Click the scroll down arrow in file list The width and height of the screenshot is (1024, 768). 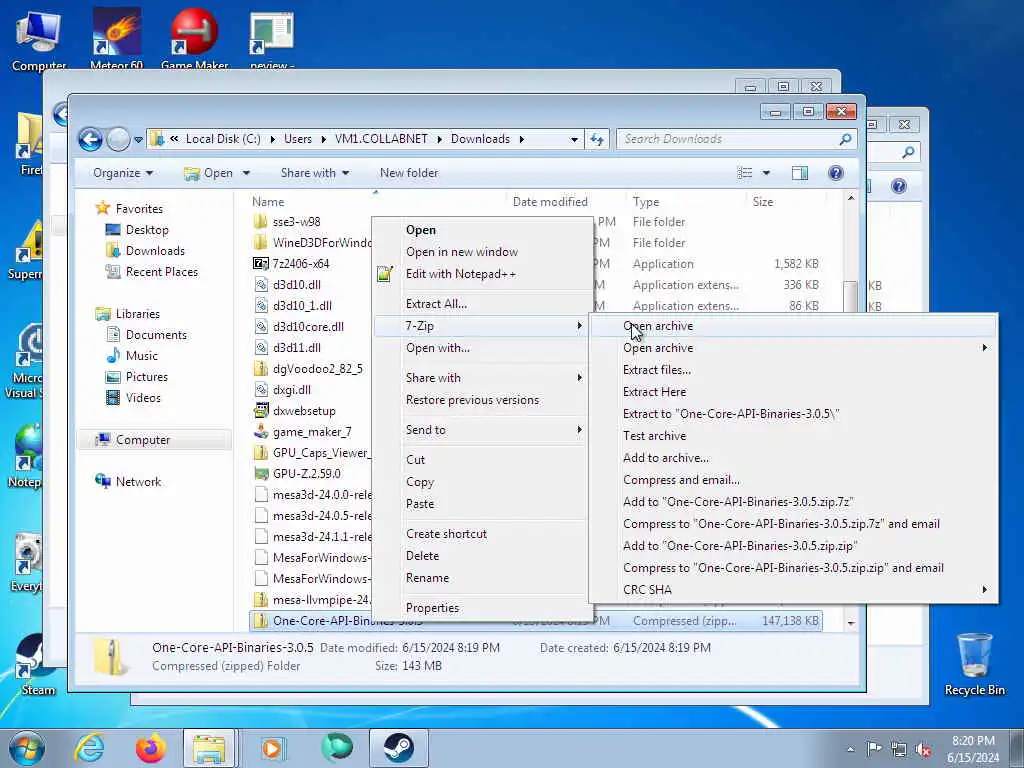coord(850,623)
